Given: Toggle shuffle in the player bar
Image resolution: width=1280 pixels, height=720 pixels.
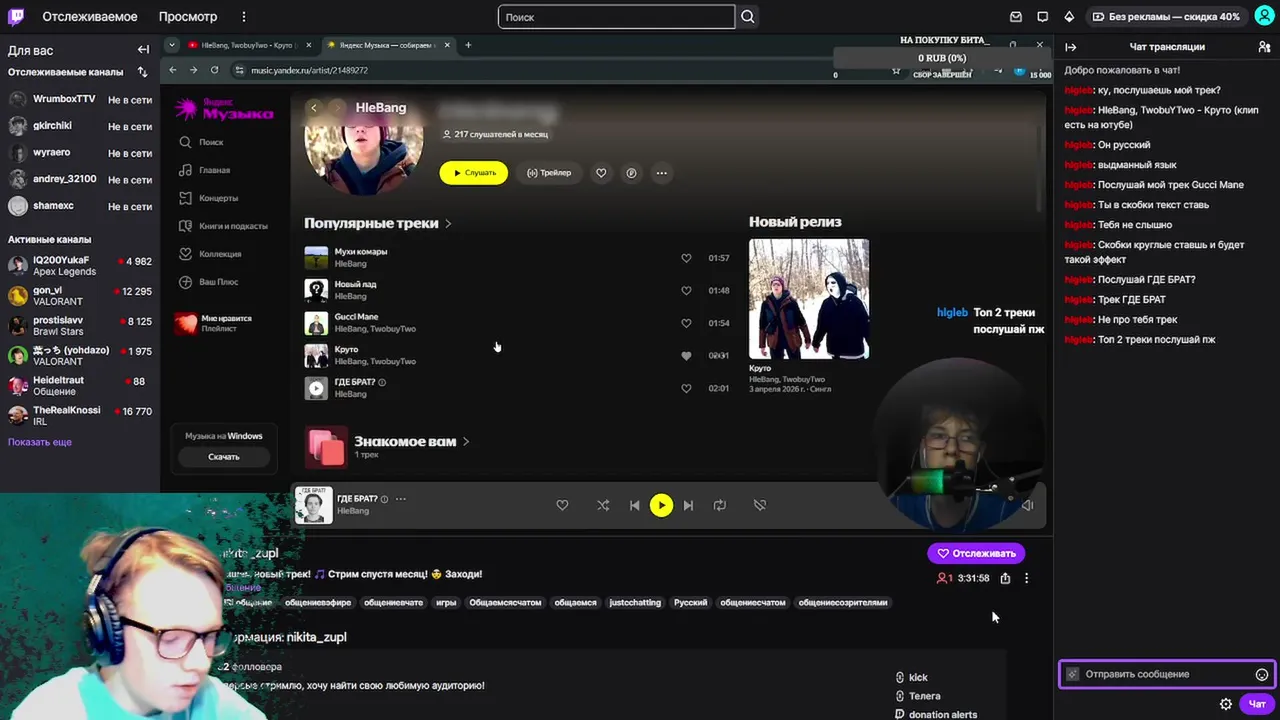Looking at the screenshot, I should coord(603,506).
